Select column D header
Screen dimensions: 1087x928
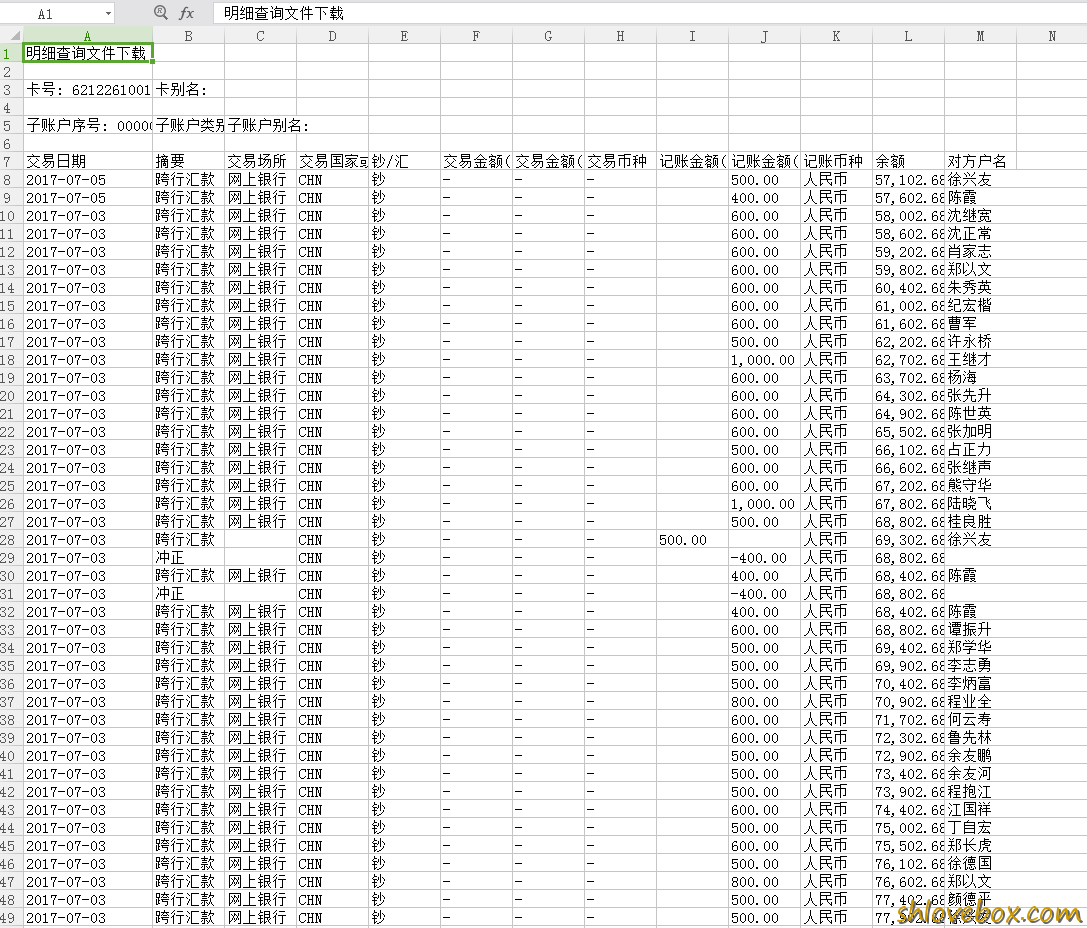(332, 36)
